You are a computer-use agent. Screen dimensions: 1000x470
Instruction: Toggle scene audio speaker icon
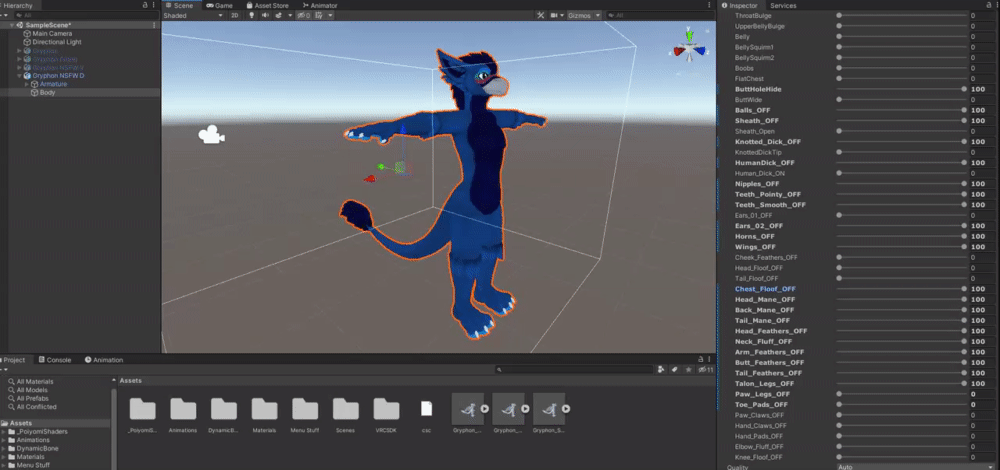tap(265, 15)
